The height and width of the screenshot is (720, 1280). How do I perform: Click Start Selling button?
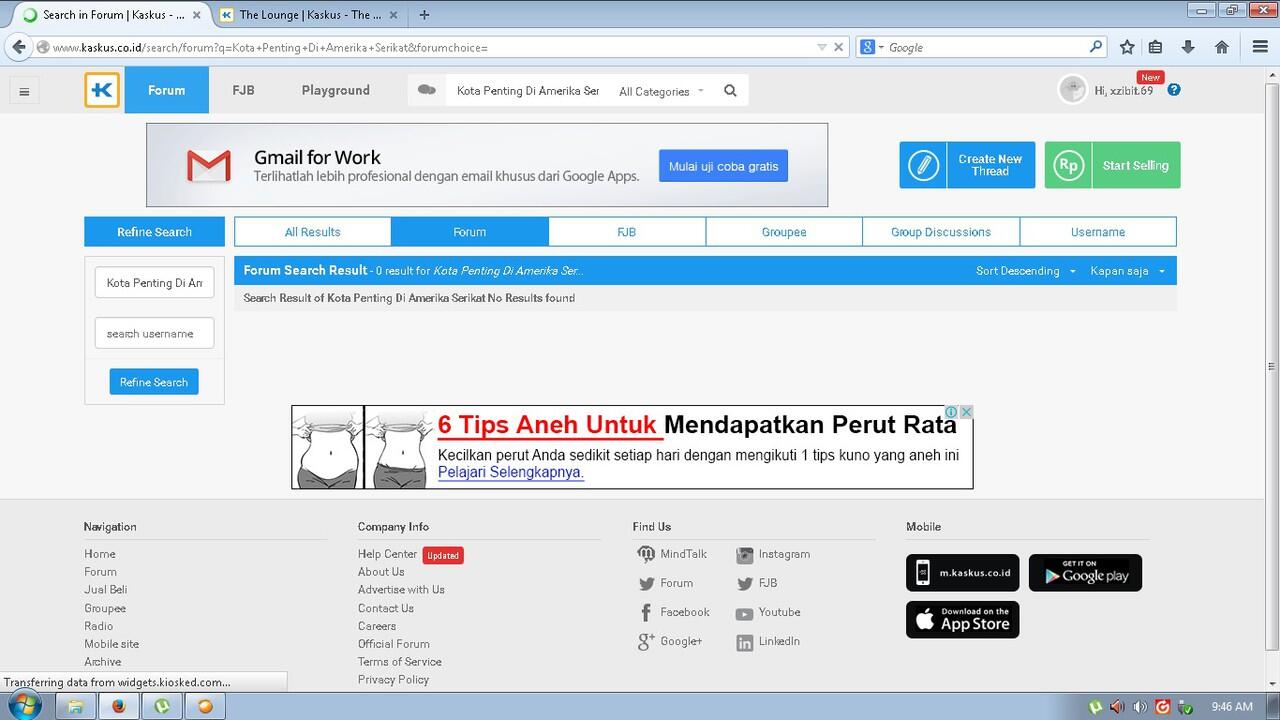tap(1113, 165)
